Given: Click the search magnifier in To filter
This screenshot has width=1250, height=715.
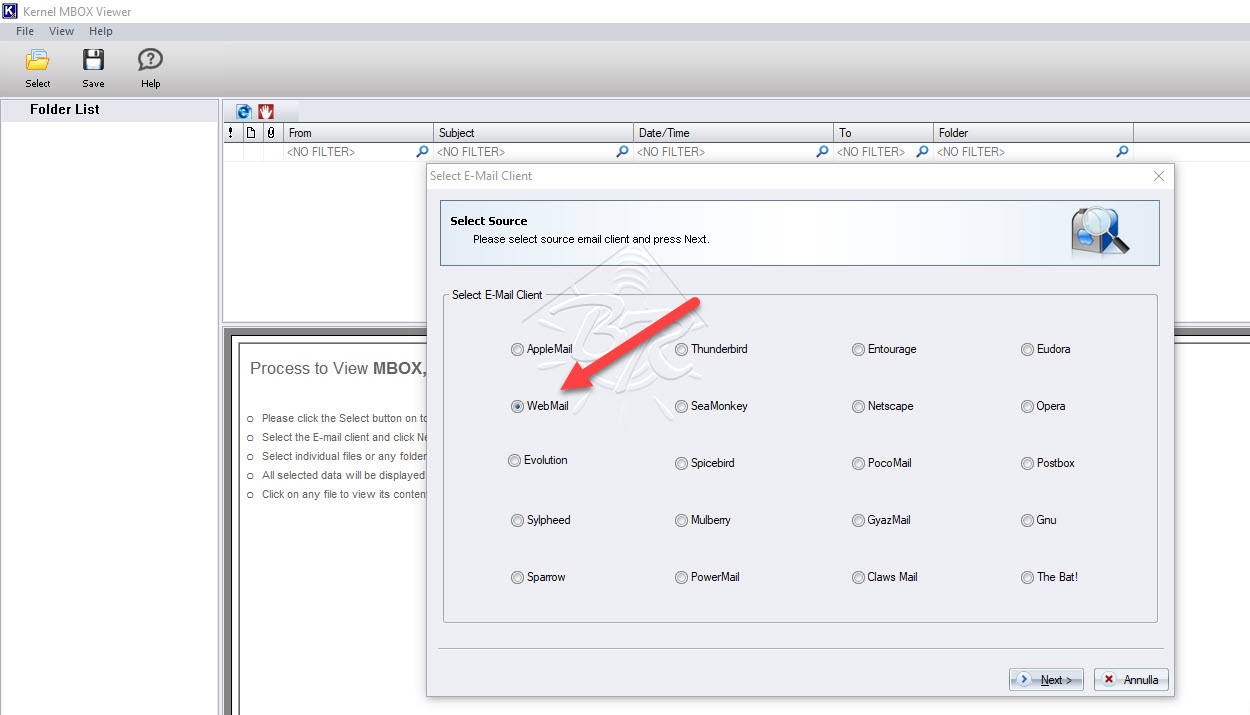Looking at the screenshot, I should click(923, 152).
